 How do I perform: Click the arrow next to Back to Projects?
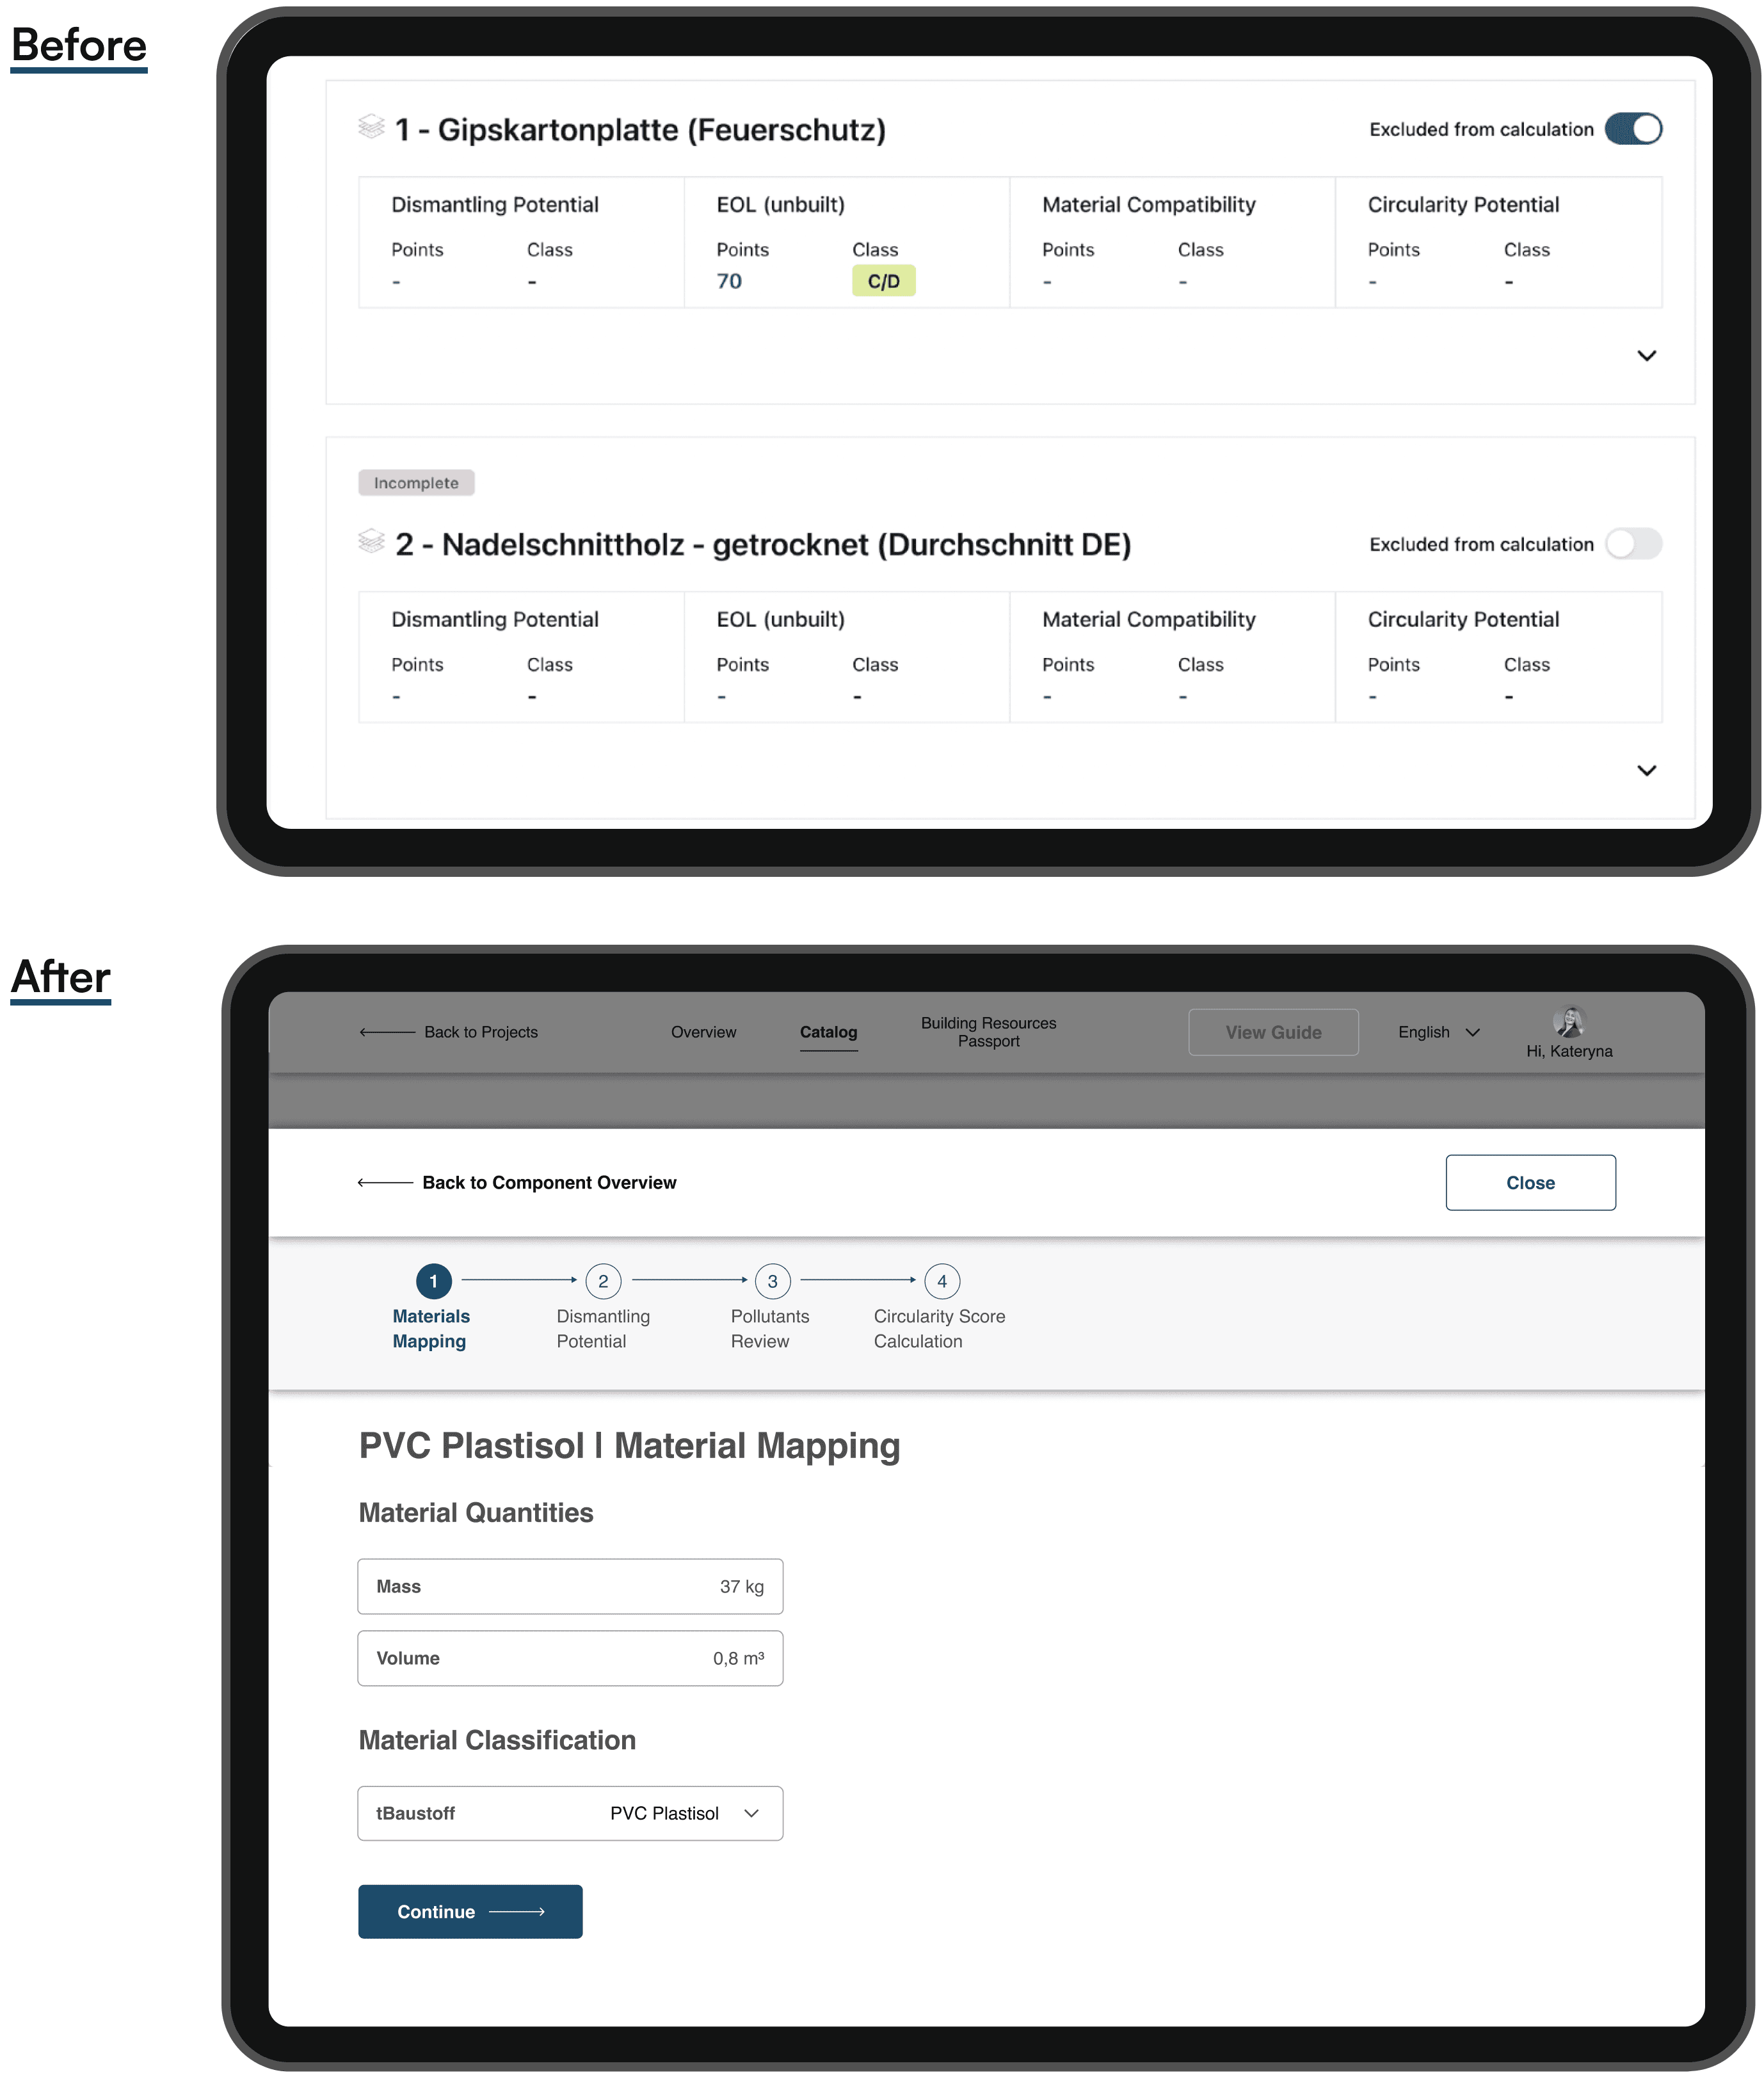pos(387,1032)
